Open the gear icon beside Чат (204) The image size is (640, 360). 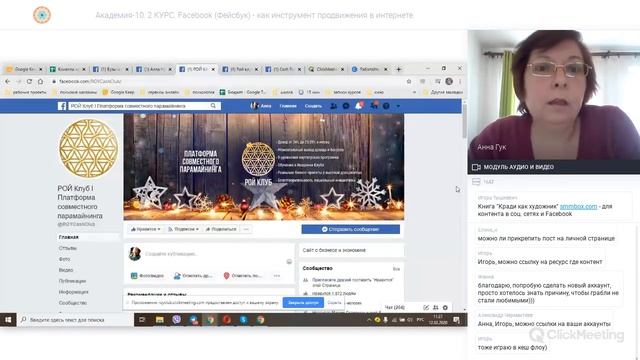pos(445,307)
